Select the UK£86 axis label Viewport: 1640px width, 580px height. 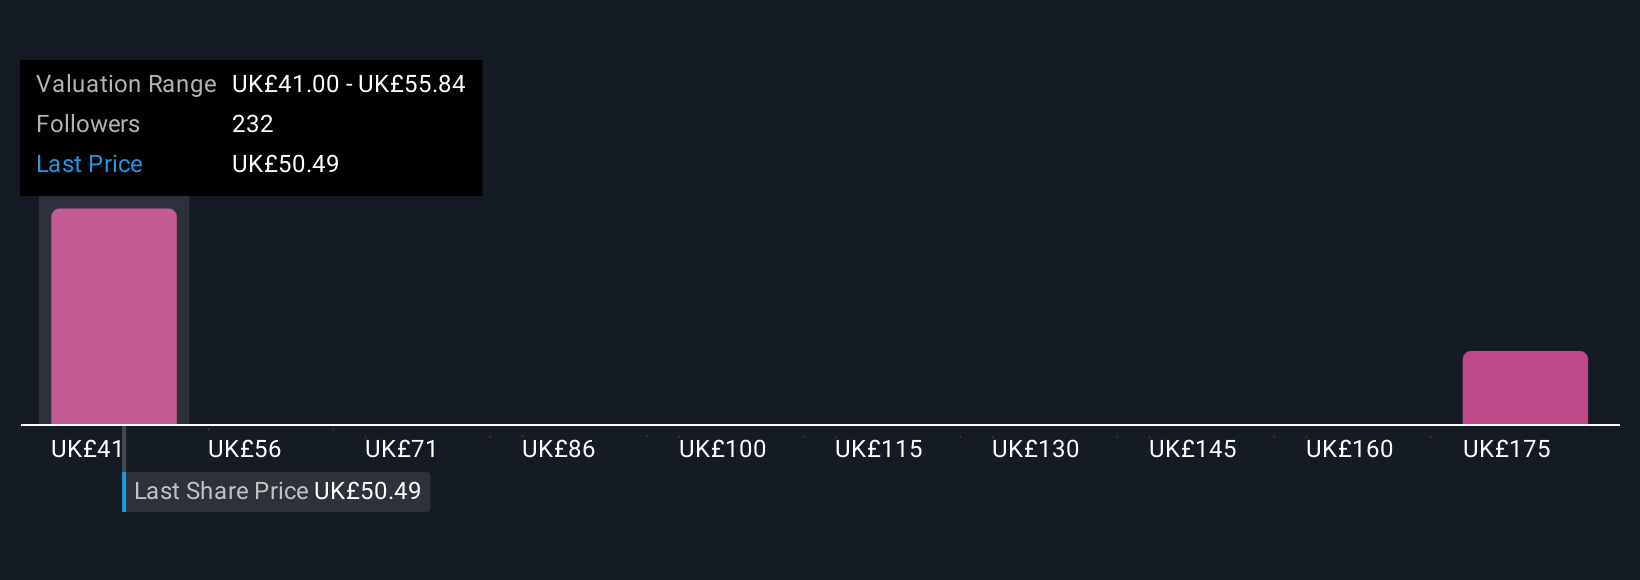[x=558, y=449]
